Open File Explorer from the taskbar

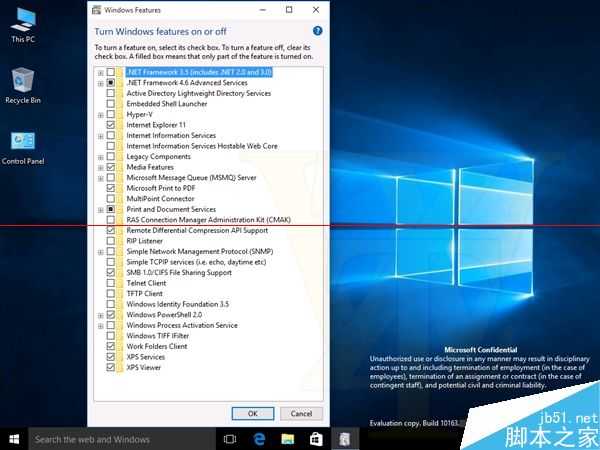288,439
